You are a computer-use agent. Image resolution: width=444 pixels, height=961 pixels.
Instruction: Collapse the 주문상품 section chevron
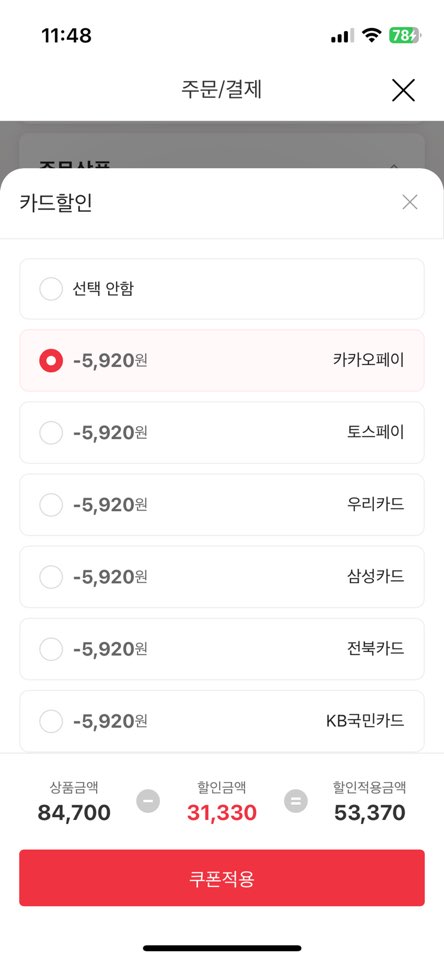point(394,165)
